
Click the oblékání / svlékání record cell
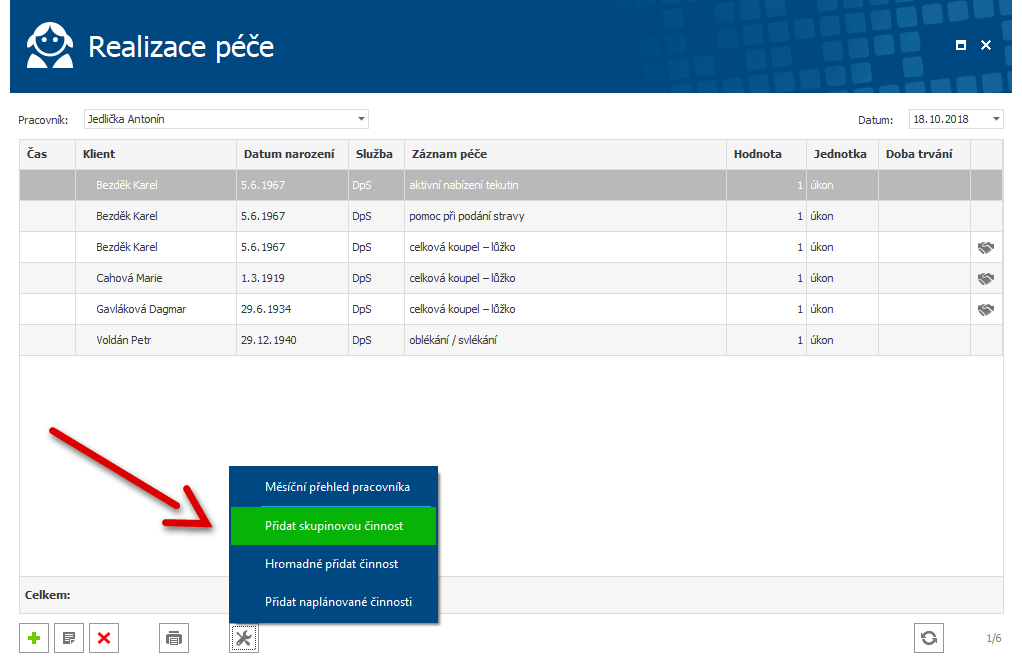click(565, 340)
